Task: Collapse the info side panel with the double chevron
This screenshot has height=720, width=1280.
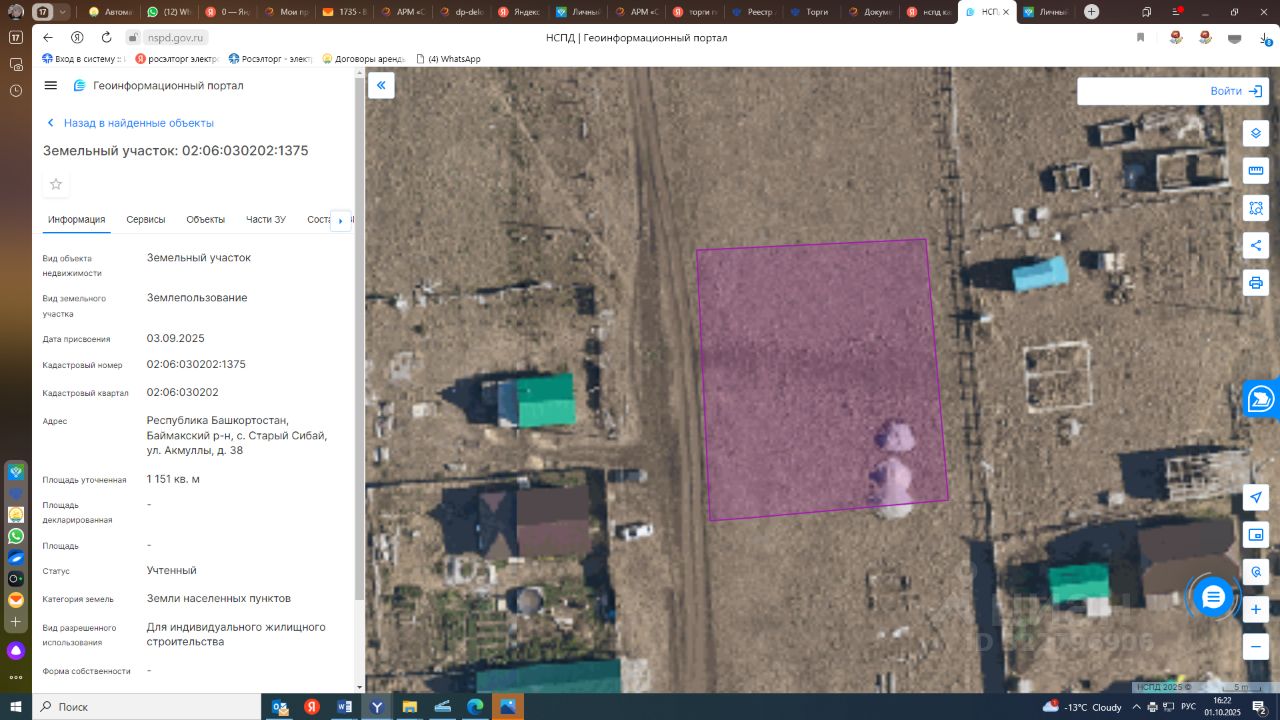Action: point(381,85)
